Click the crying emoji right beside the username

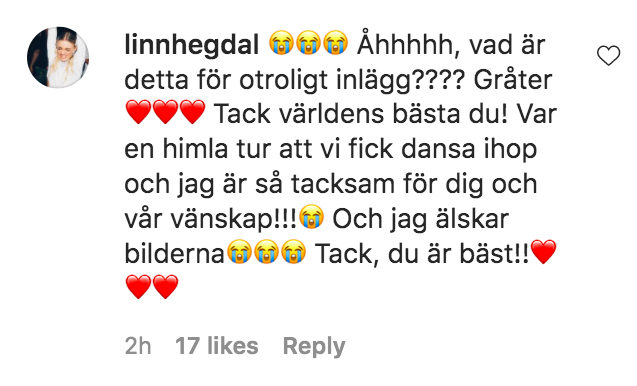[281, 43]
